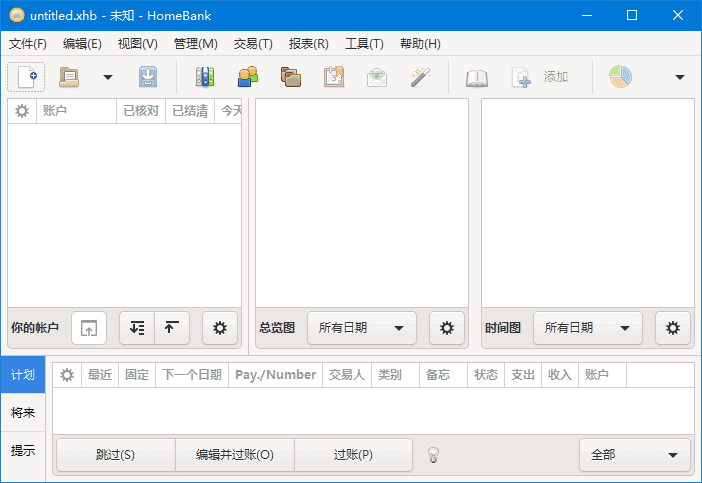Click the 跳过(S) button

tap(115, 455)
